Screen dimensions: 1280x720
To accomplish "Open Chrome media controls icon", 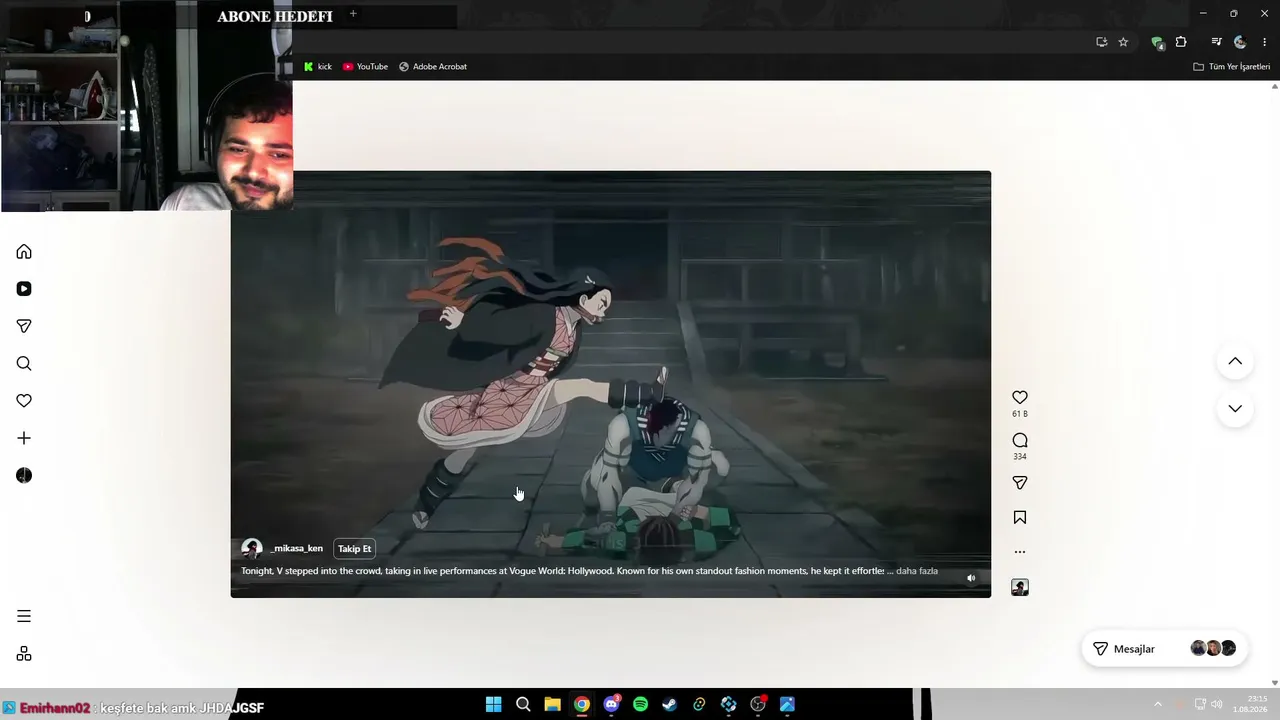I will point(1216,42).
